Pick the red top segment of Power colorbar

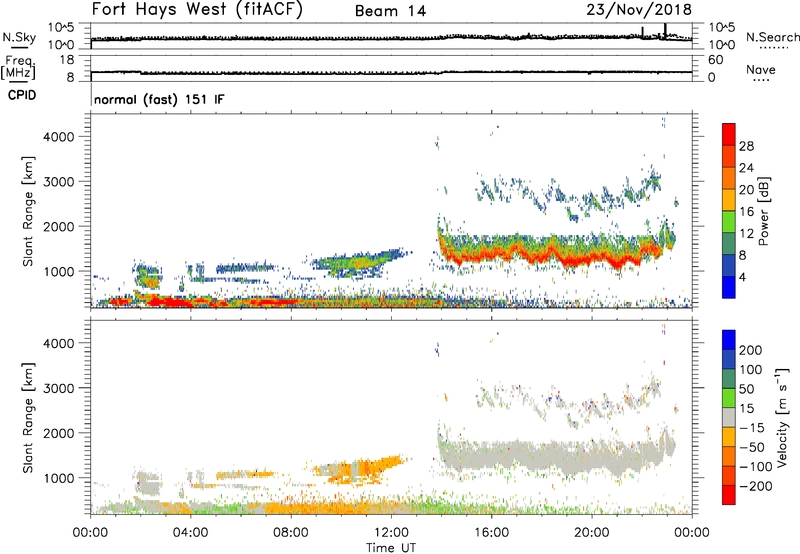pyautogui.click(x=729, y=134)
